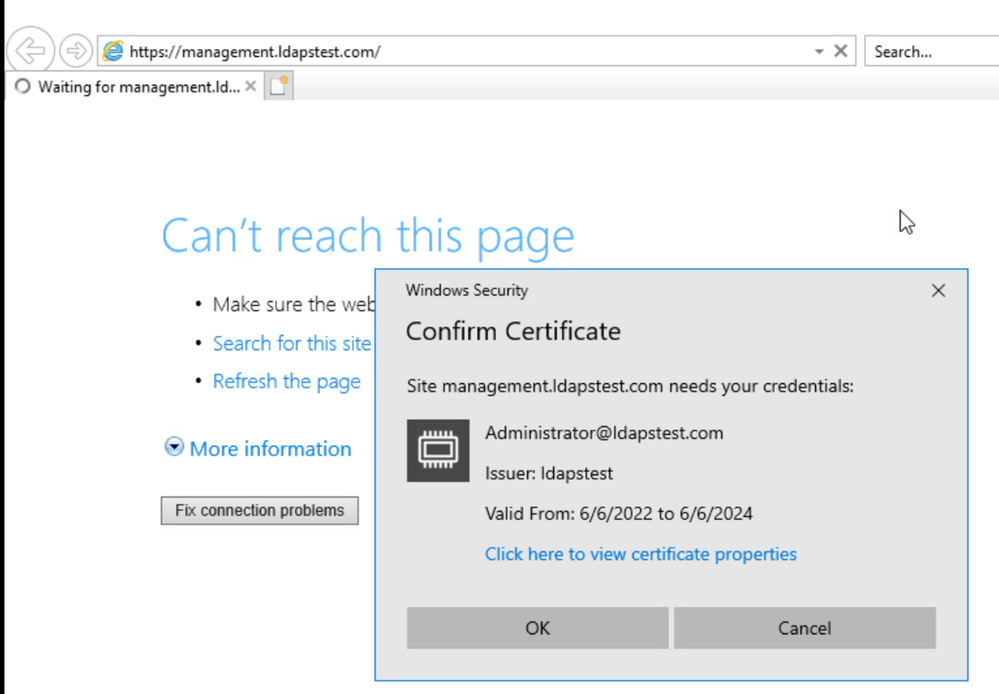999x694 pixels.
Task: Click the "Can't reach this page" heading
Action: (x=368, y=236)
